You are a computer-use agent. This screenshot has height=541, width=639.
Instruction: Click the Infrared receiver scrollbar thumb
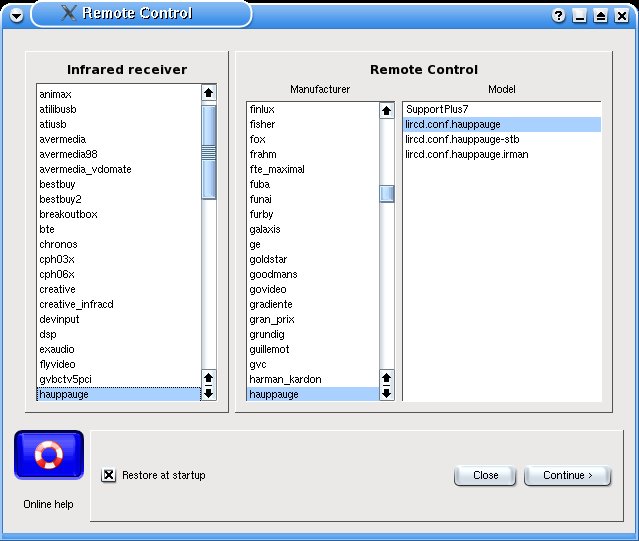209,152
